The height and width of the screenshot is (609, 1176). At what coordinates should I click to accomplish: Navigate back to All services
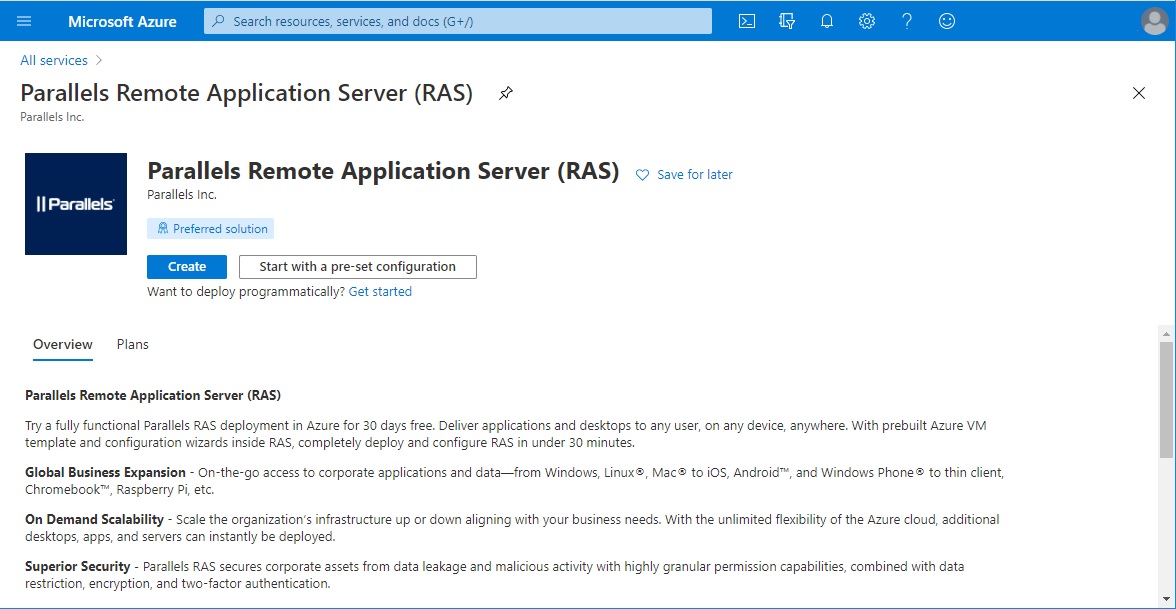53,60
